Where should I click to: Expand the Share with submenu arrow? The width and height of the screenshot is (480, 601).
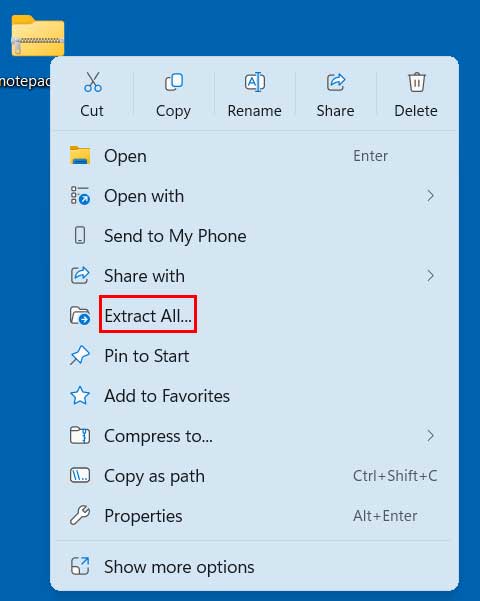point(430,275)
